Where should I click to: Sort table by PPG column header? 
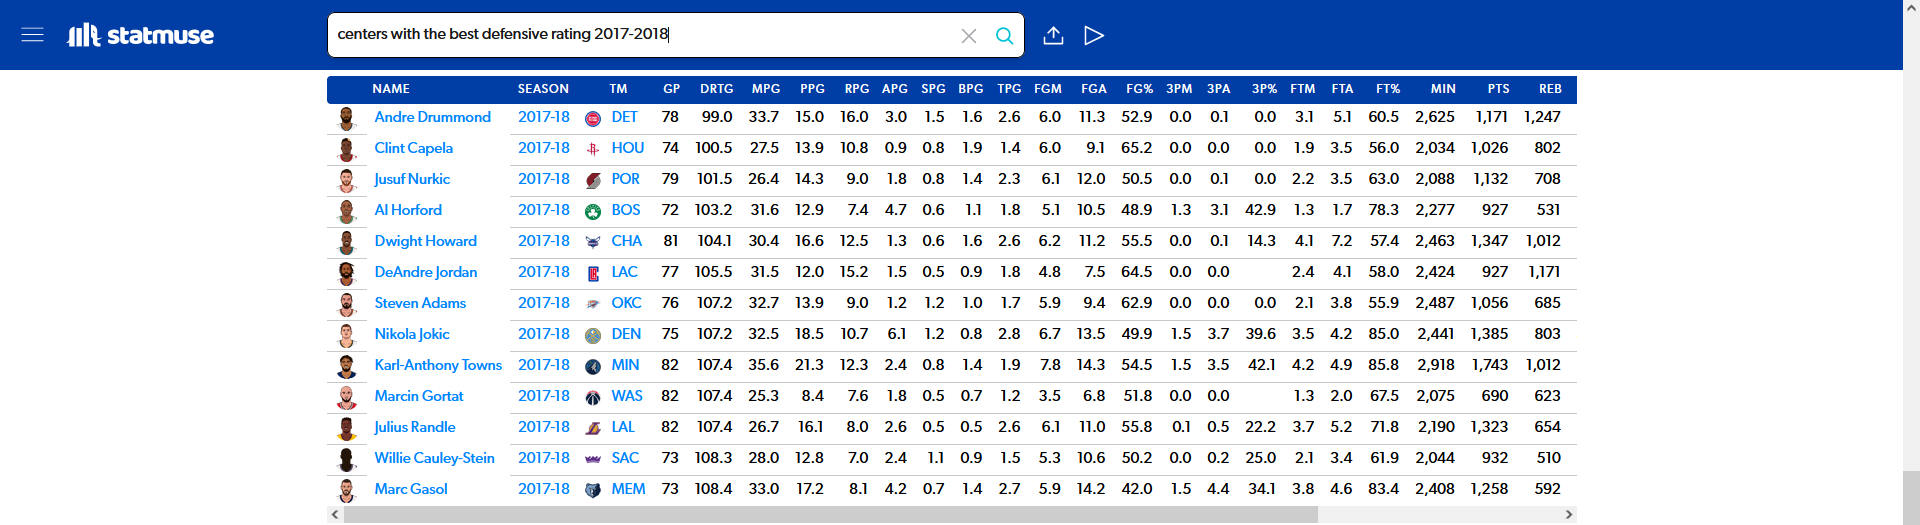pyautogui.click(x=812, y=89)
